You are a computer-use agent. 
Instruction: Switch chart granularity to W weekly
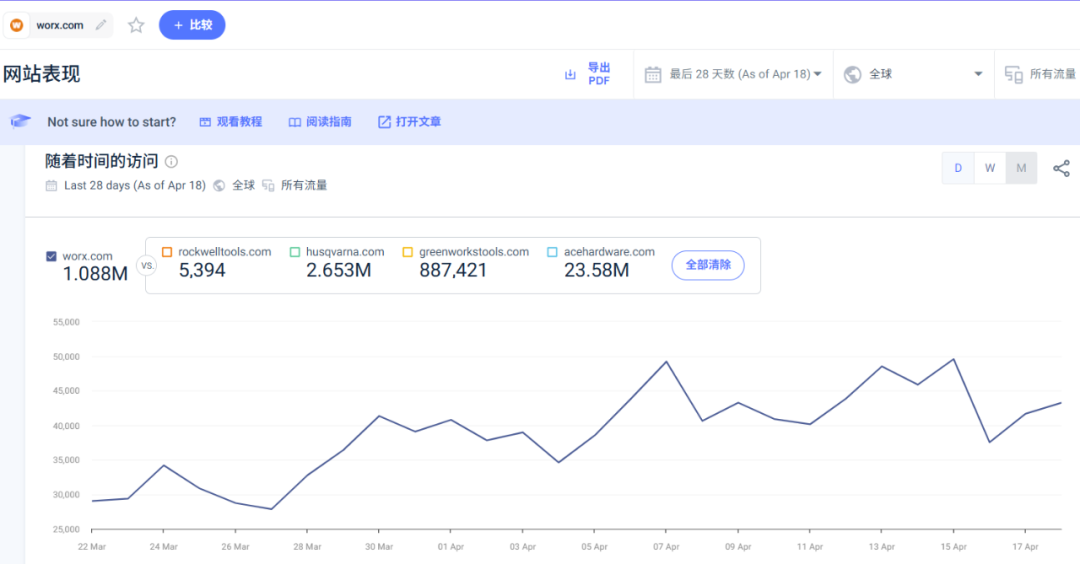coord(990,168)
